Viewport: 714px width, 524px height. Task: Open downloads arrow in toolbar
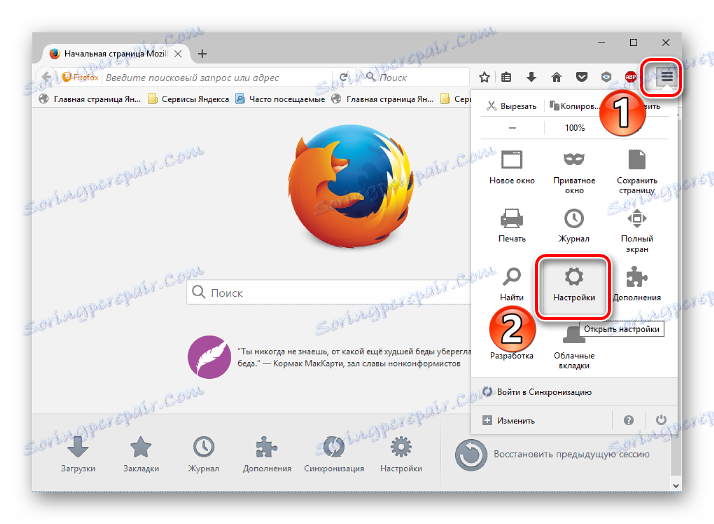pyautogui.click(x=531, y=77)
